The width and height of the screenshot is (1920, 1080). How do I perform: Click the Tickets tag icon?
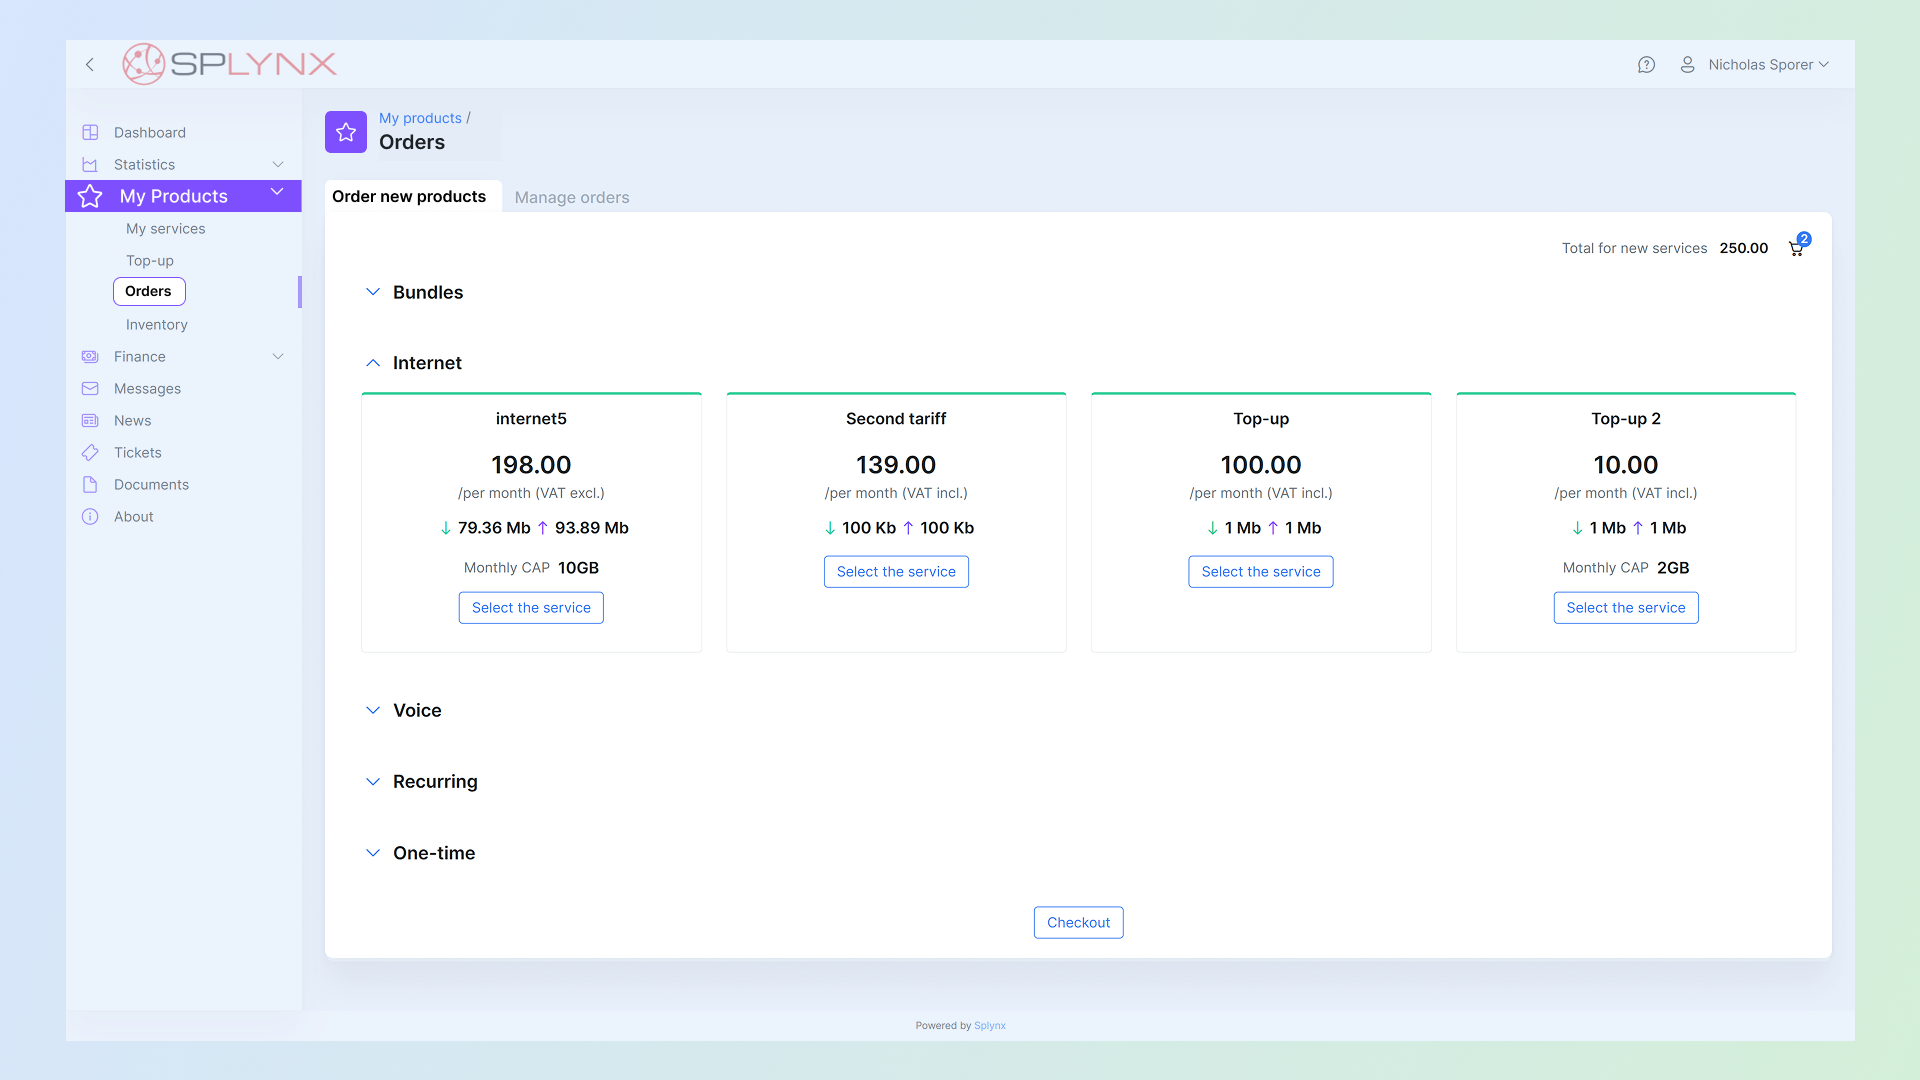pyautogui.click(x=90, y=453)
